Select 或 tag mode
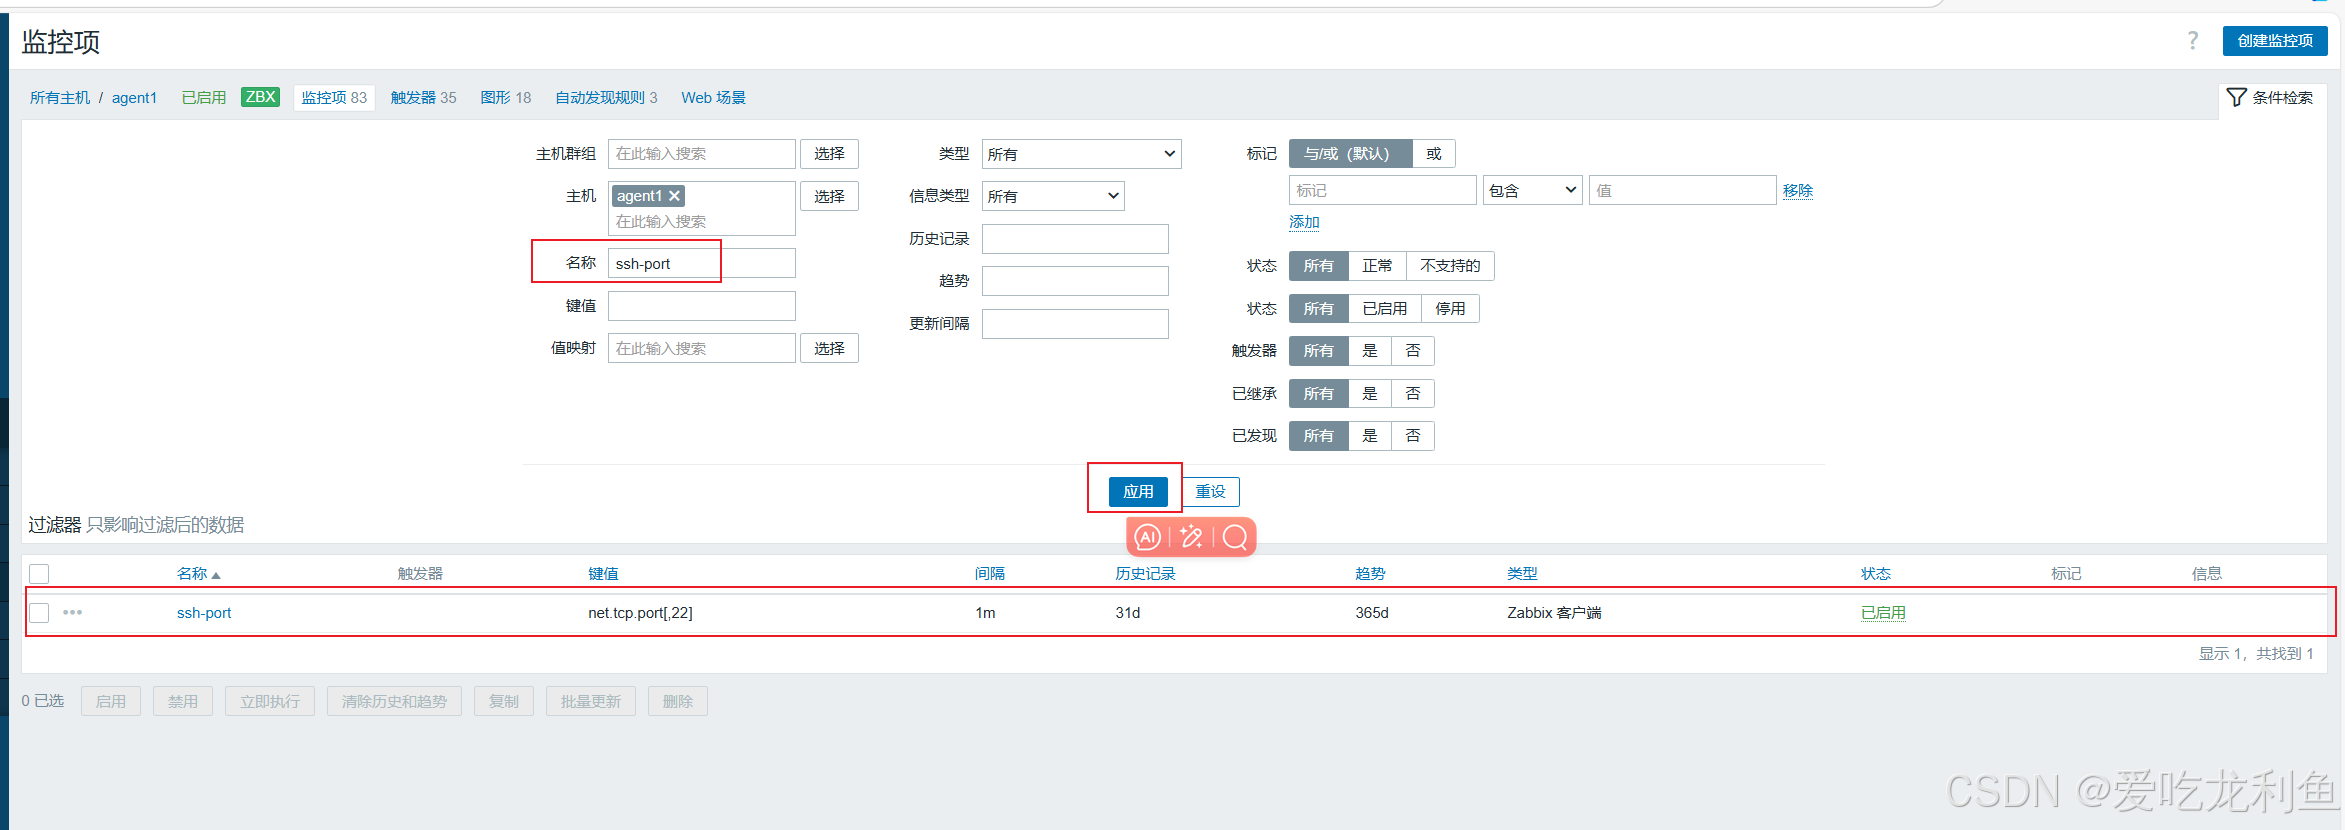The width and height of the screenshot is (2345, 830). 1433,153
